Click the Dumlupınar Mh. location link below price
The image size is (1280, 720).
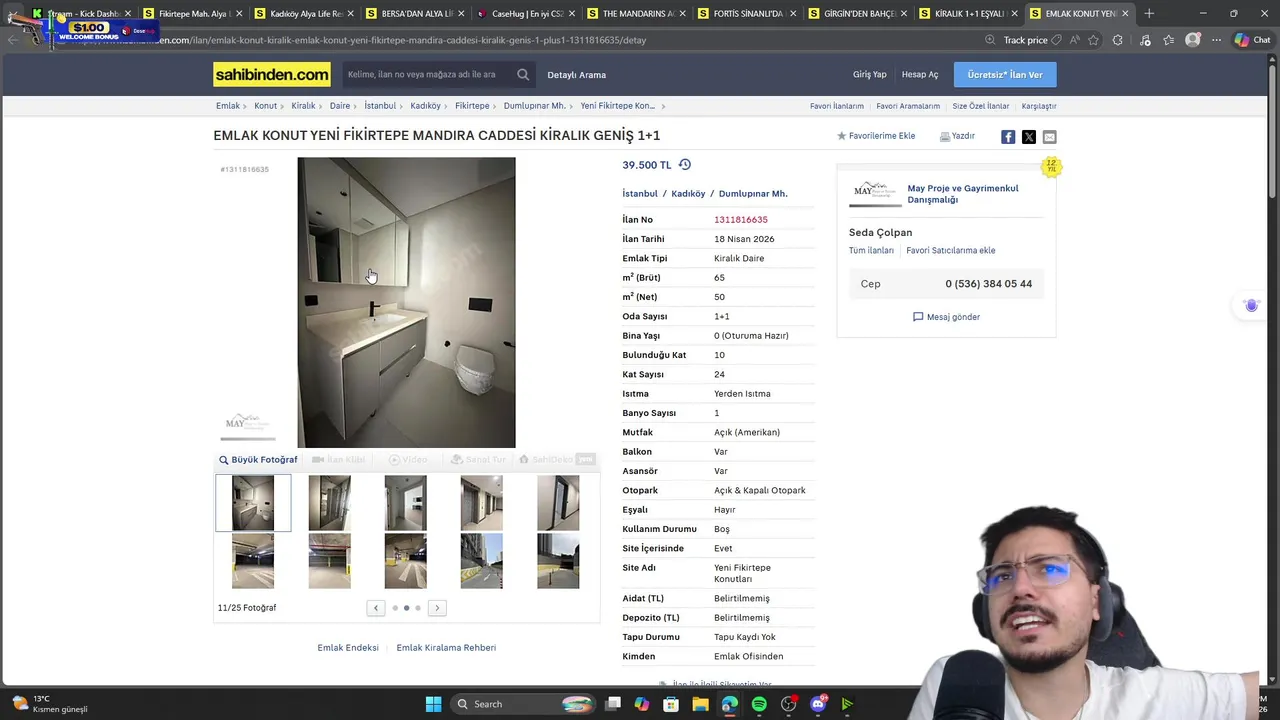[x=753, y=194]
